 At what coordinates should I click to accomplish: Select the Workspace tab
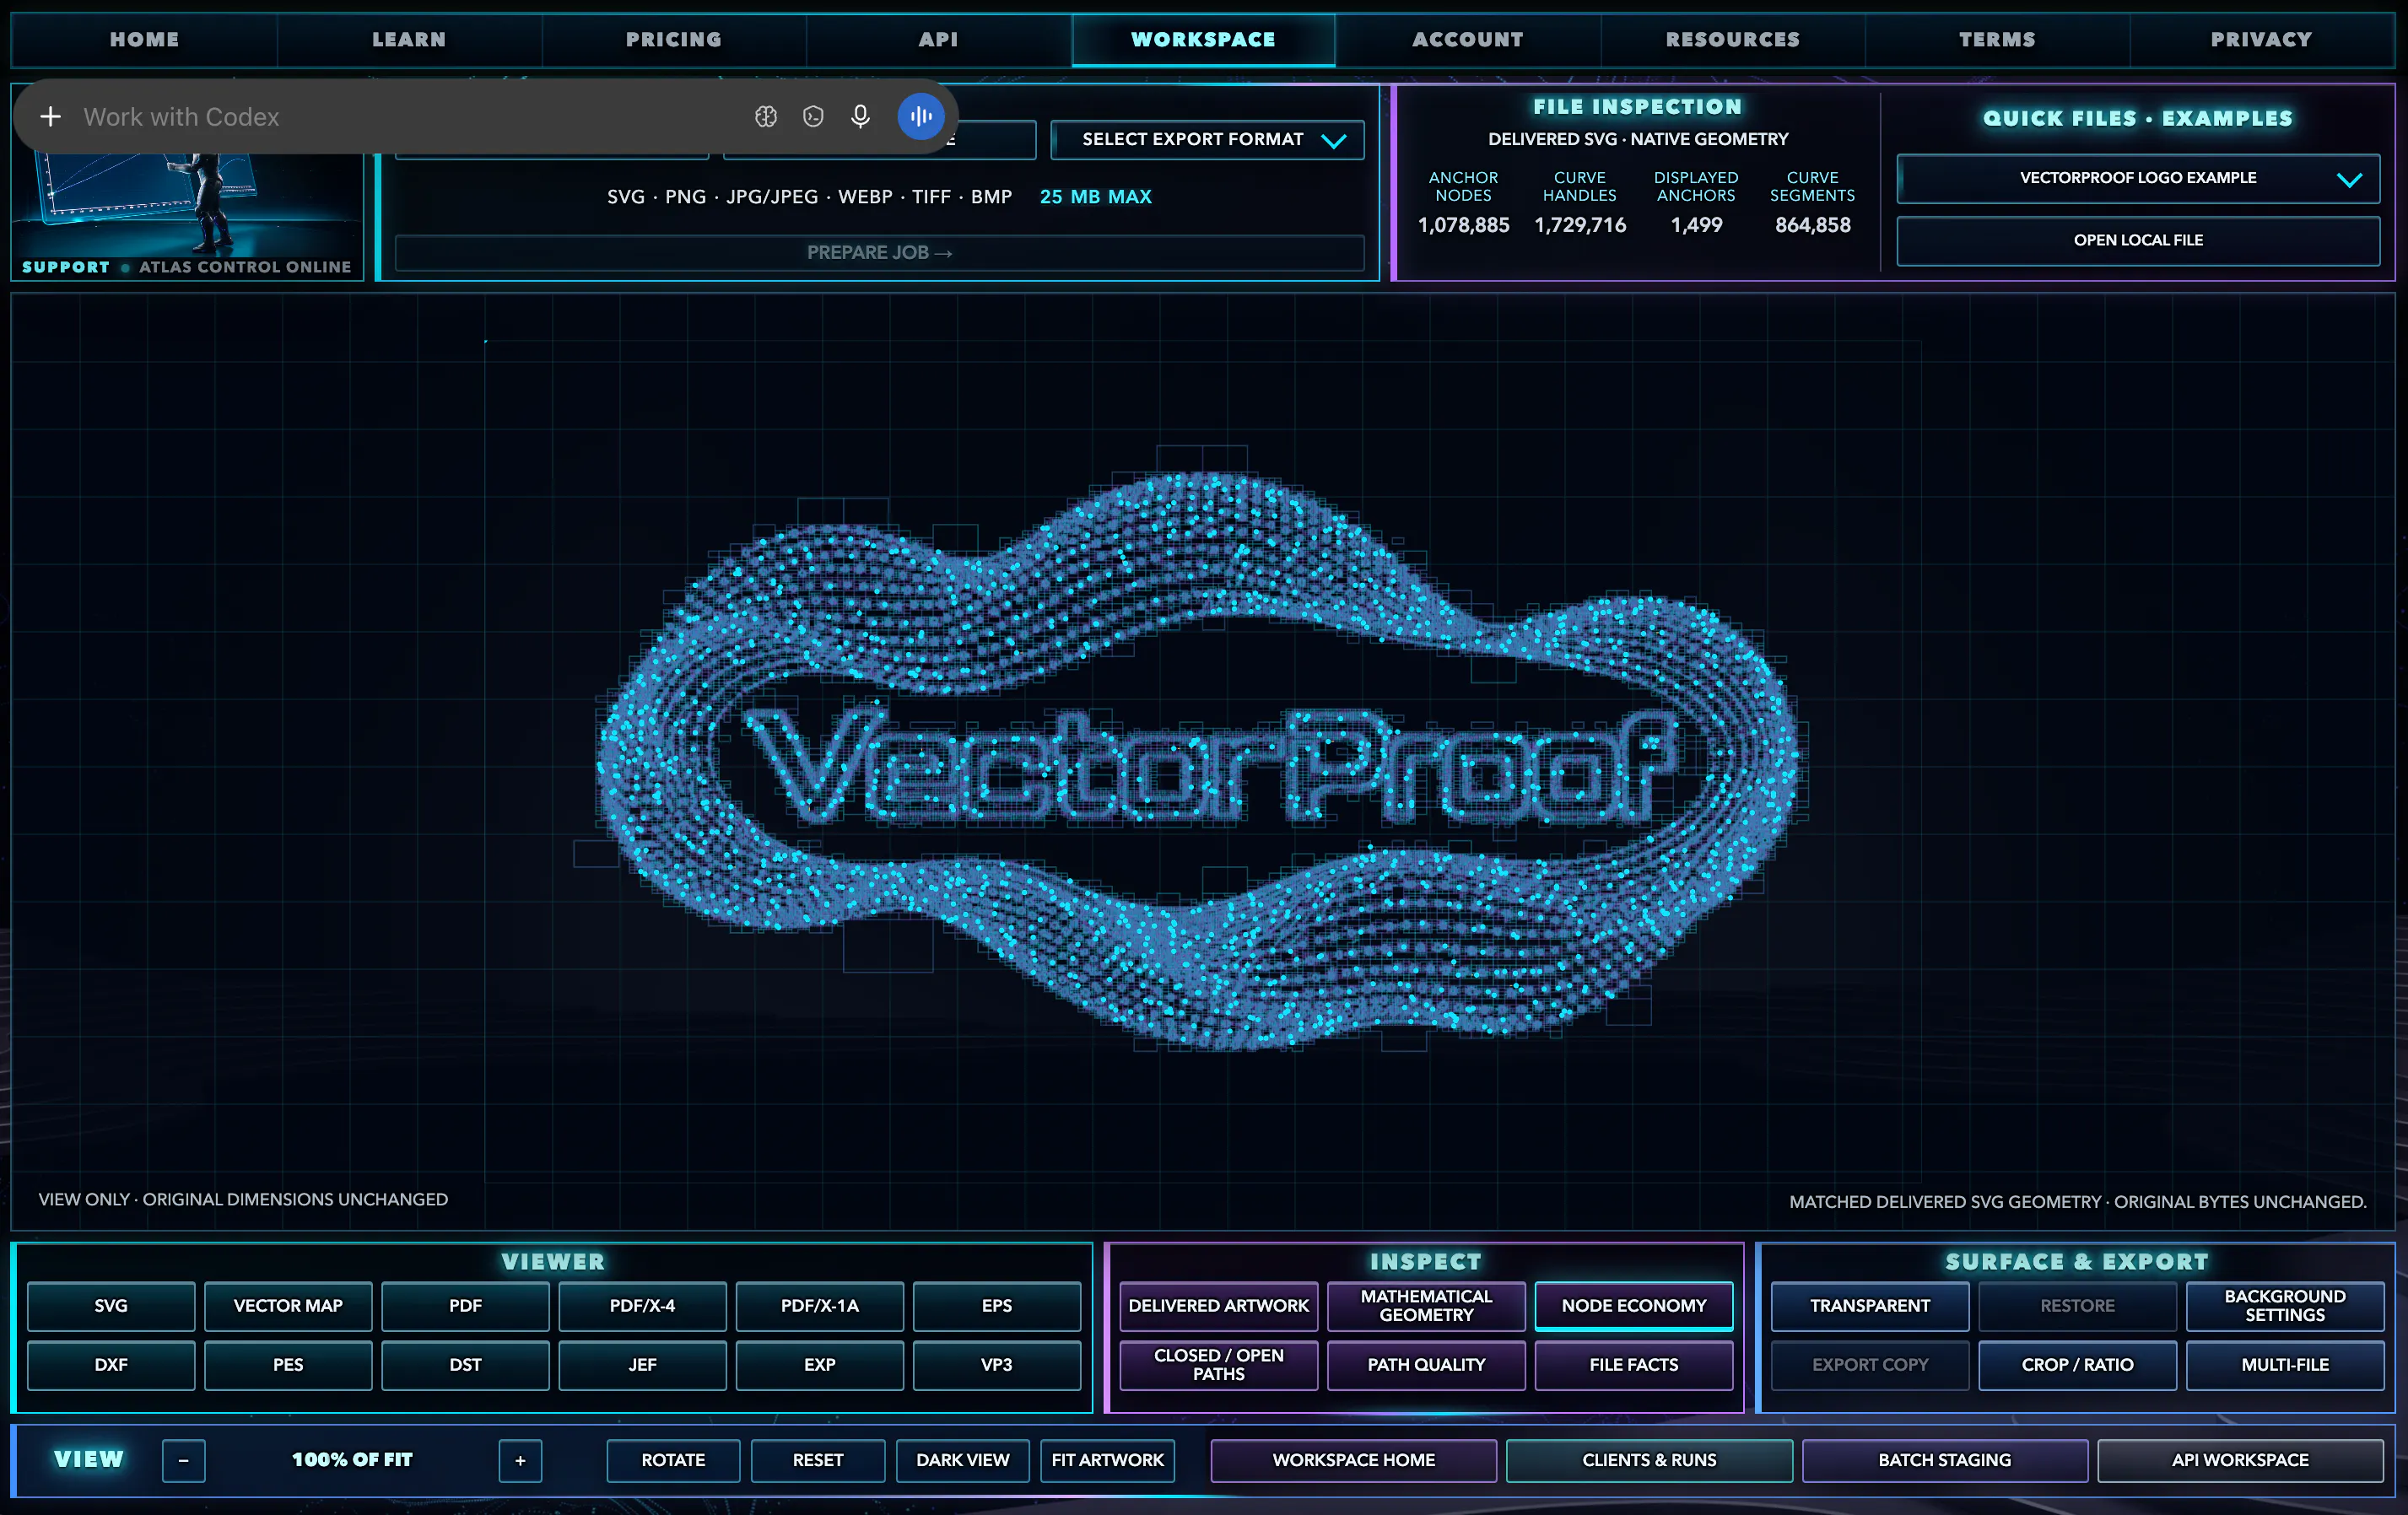(x=1203, y=40)
